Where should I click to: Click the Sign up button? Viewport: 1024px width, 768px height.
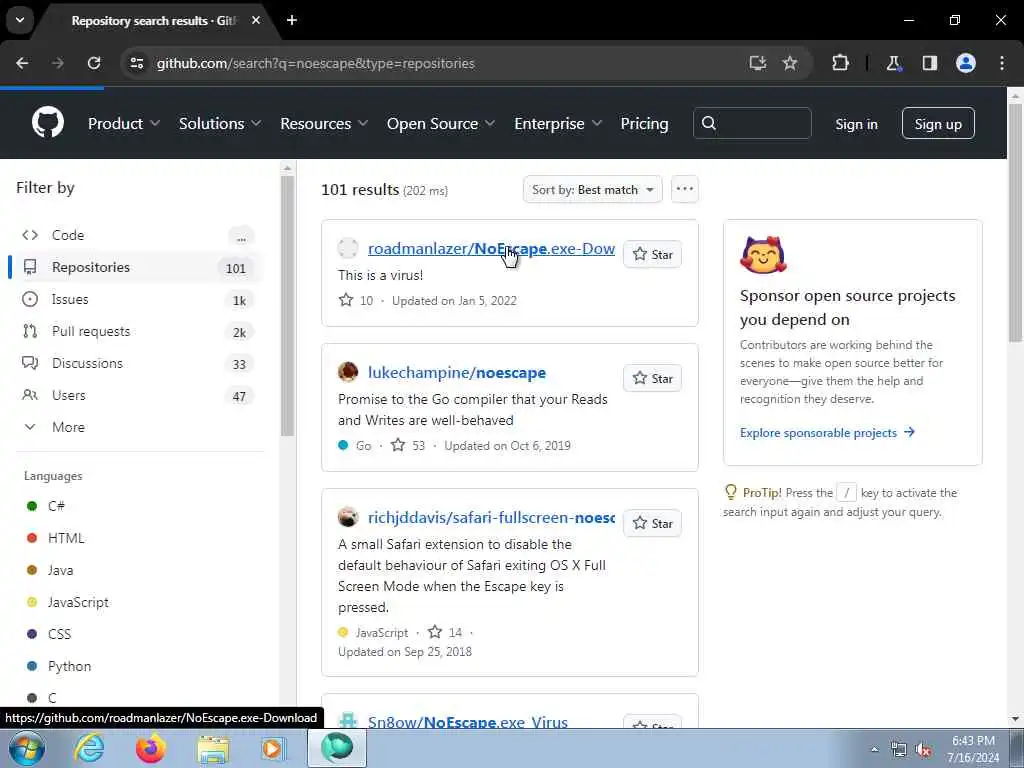[x=938, y=123]
